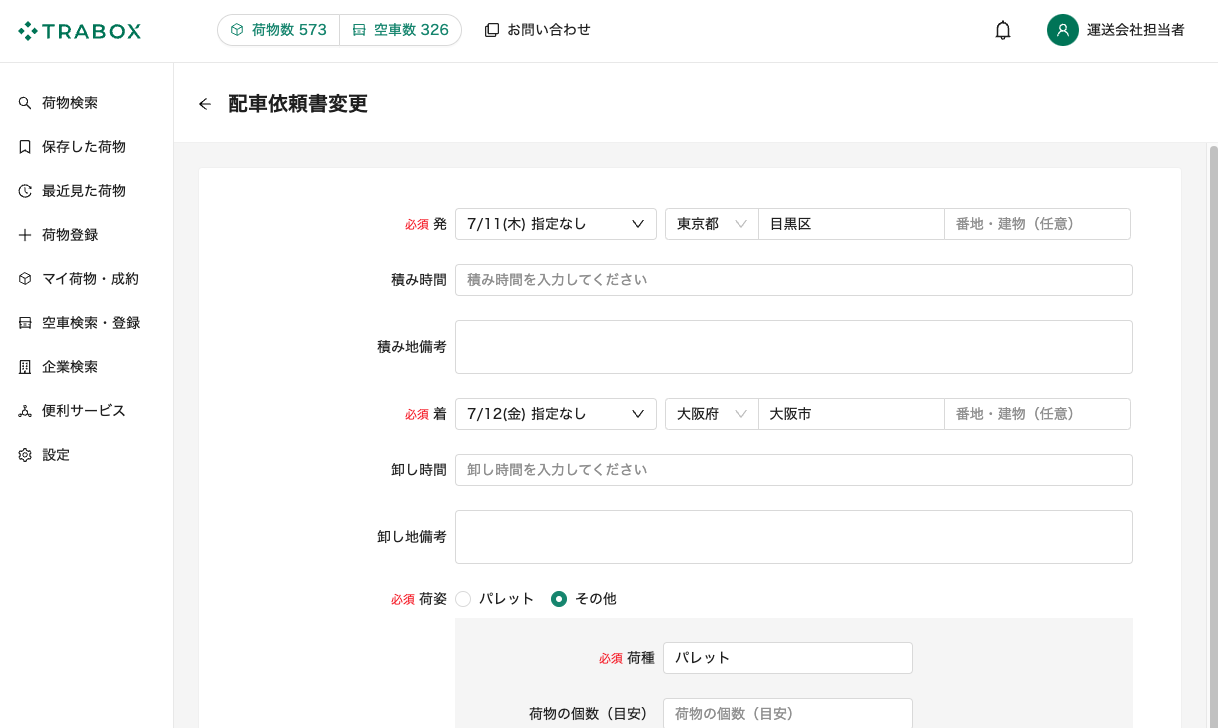Click the page vertical scrollbar

tap(1213, 435)
